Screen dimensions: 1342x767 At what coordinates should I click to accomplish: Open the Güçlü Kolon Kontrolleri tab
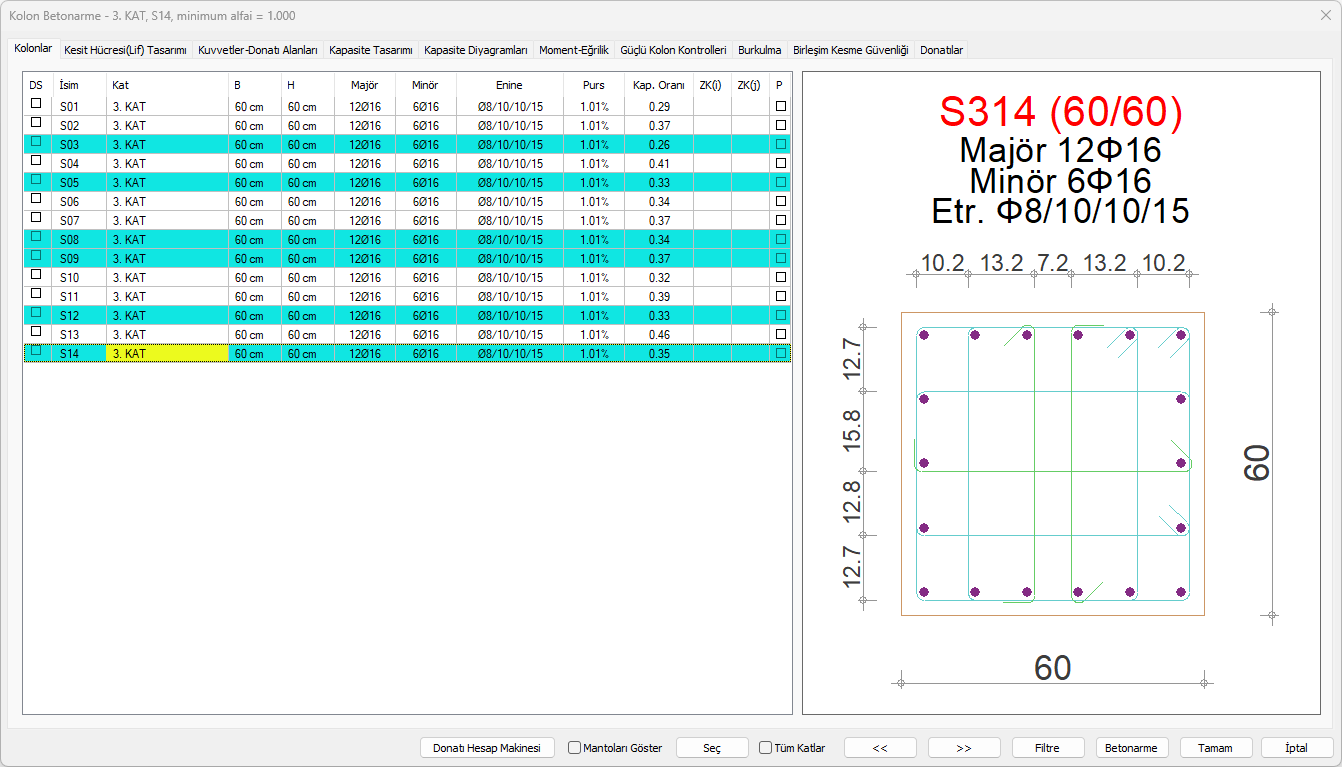[x=673, y=49]
